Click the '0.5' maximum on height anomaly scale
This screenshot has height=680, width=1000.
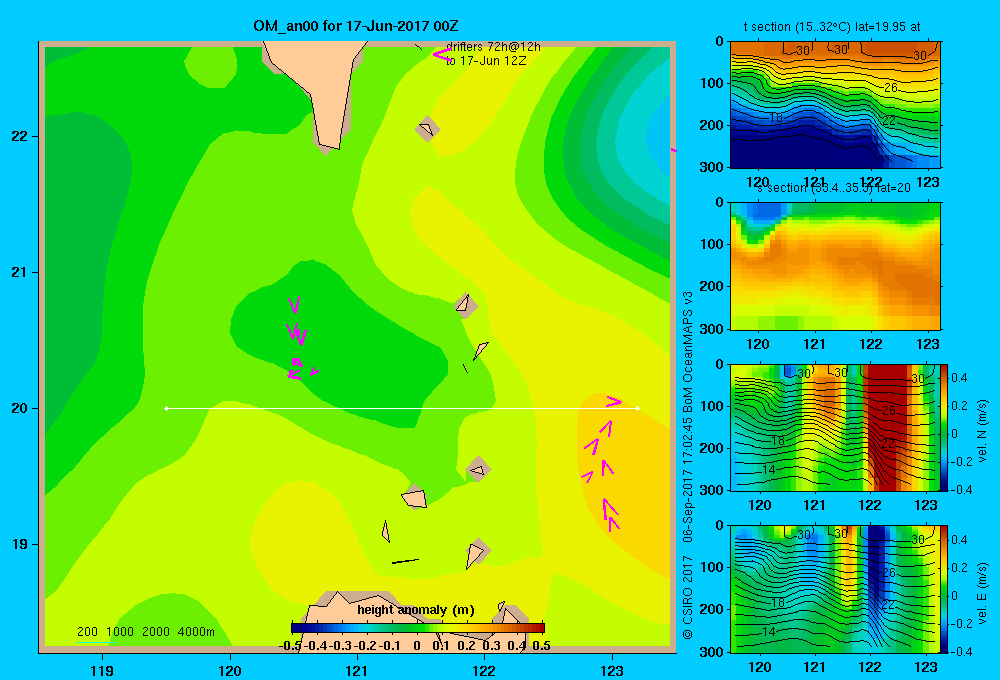541,646
